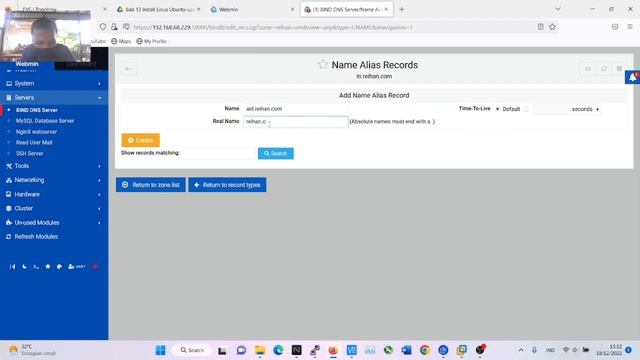The height and width of the screenshot is (360, 640).
Task: Click Return to record types button
Action: click(x=227, y=185)
